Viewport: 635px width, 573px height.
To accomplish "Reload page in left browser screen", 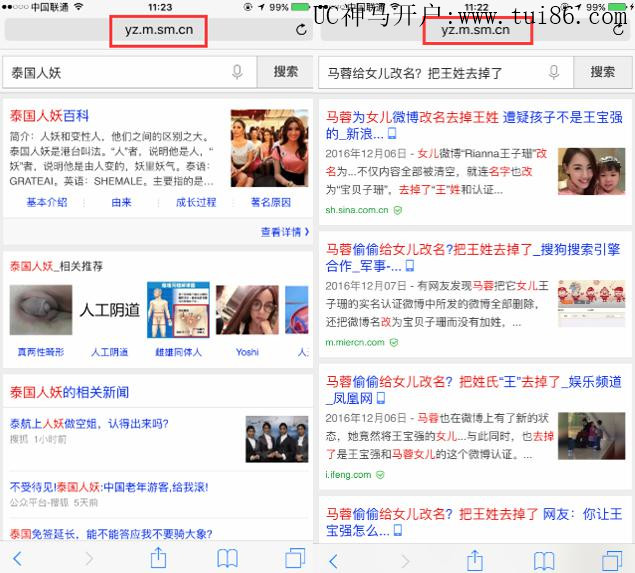I will 301,30.
